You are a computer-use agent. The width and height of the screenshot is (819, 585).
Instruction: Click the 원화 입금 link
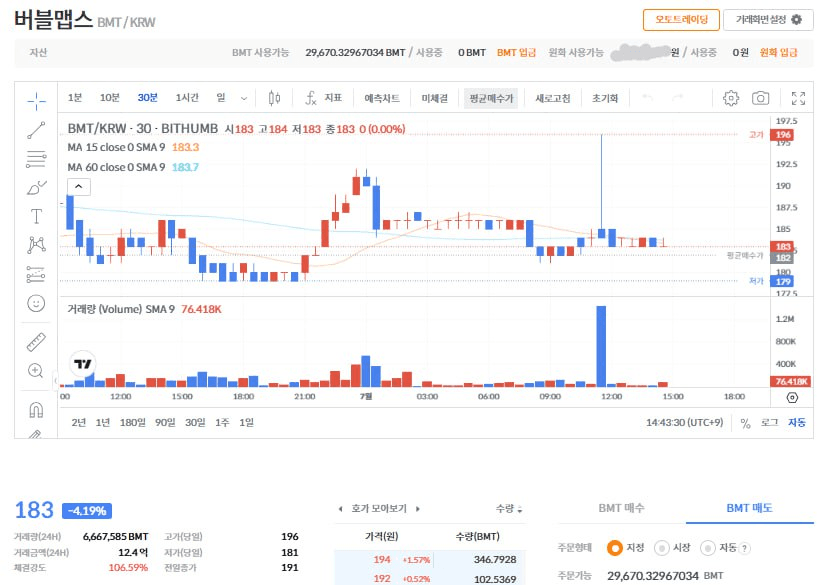tap(778, 53)
